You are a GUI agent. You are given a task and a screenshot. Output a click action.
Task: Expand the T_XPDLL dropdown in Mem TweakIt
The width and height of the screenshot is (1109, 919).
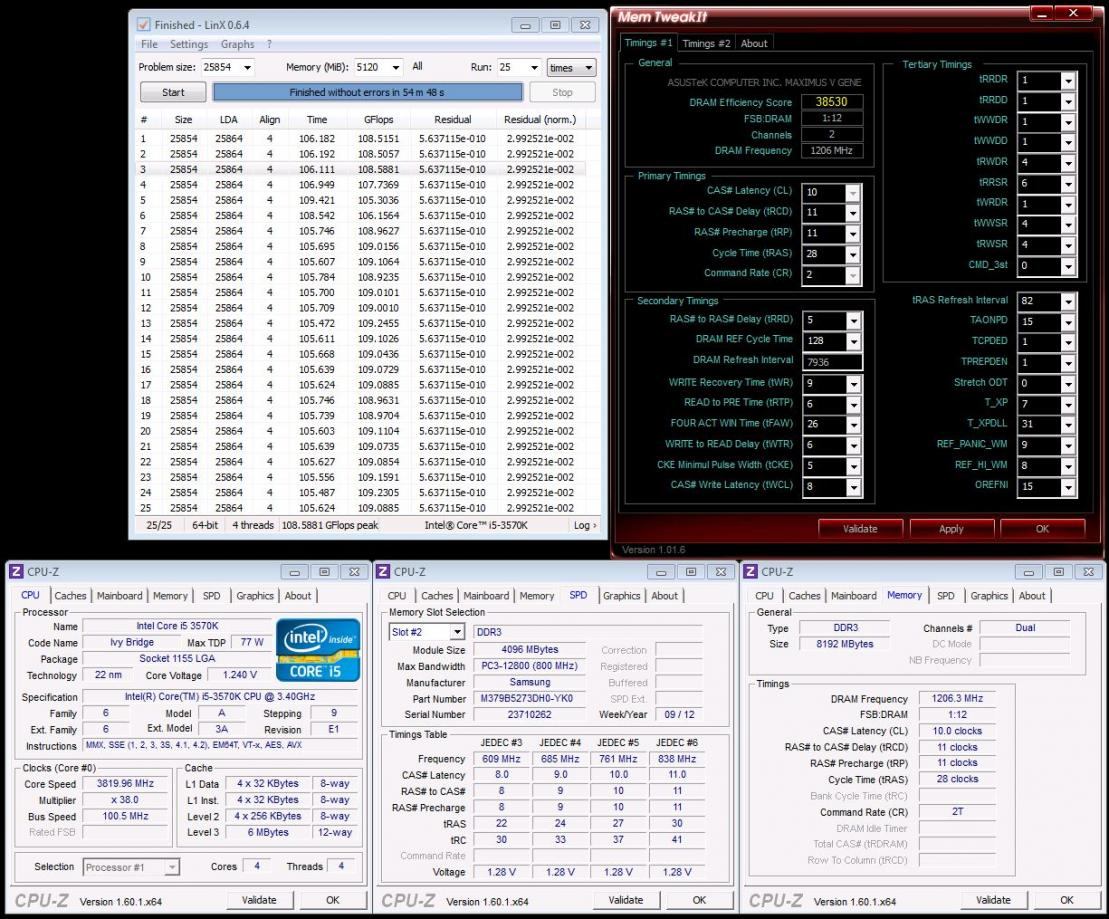[x=1068, y=425]
